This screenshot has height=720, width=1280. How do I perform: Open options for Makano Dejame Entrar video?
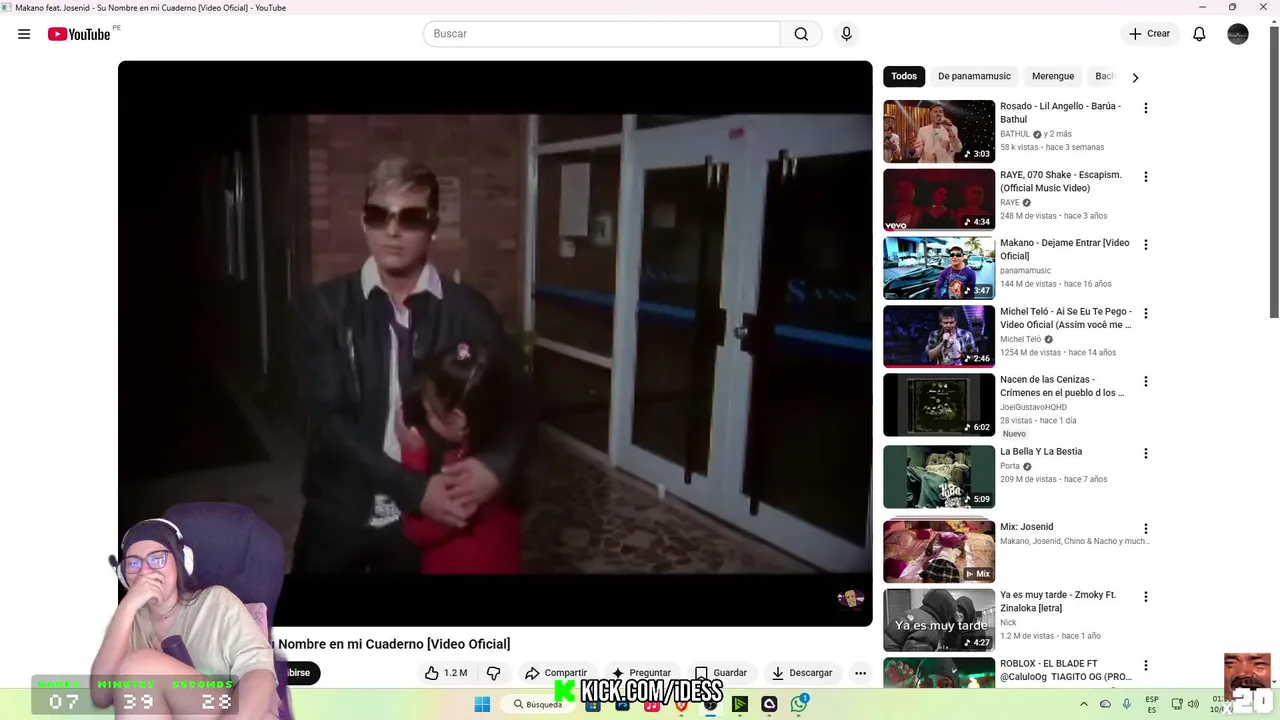click(x=1146, y=245)
